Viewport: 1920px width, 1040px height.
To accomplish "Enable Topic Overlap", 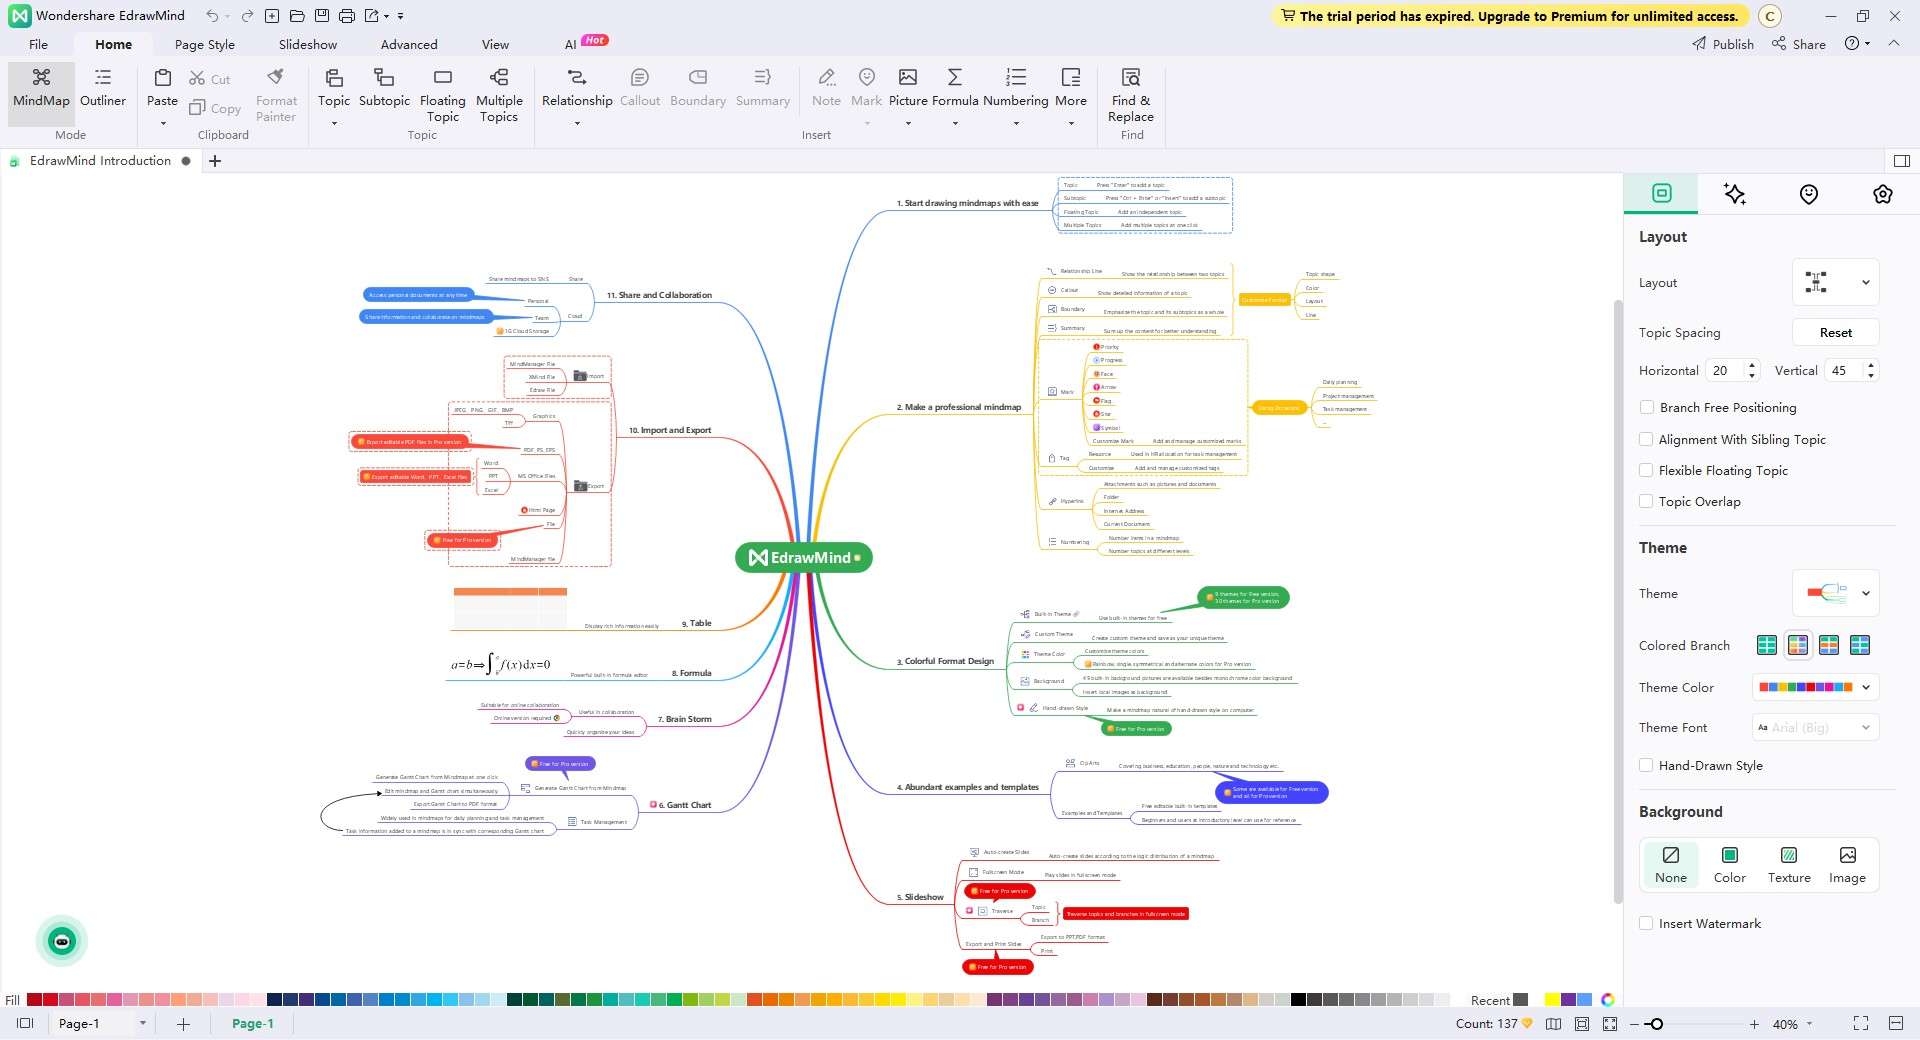I will pos(1646,501).
